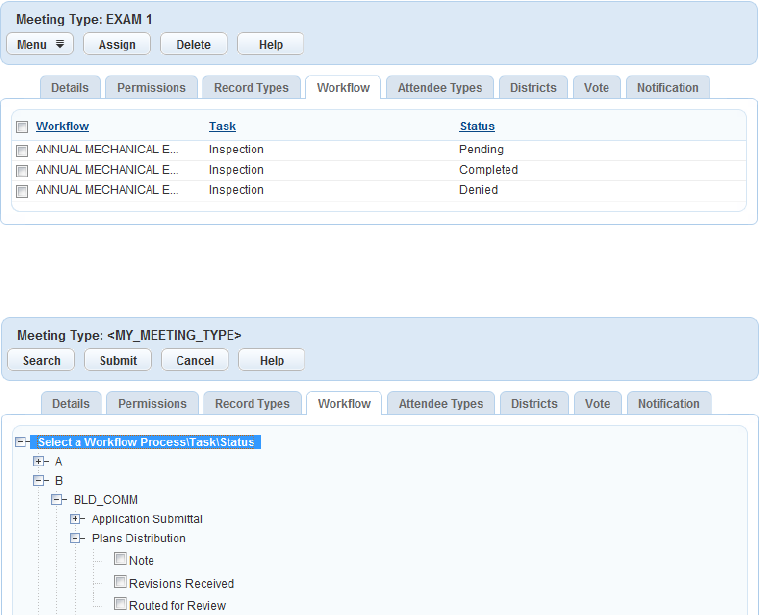Collapse the Plans Distribution node
This screenshot has height=615, width=762.
pyautogui.click(x=75, y=538)
